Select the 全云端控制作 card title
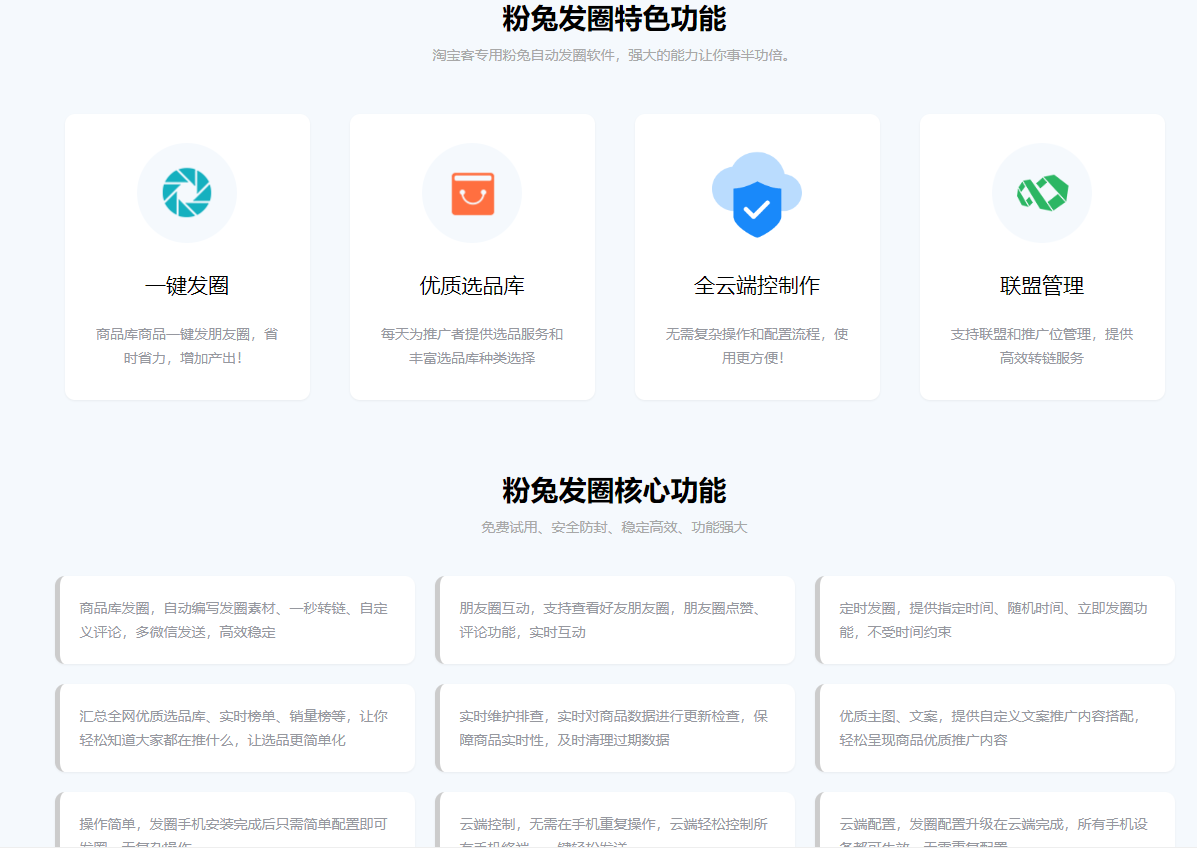This screenshot has height=850, width=1197. [757, 286]
